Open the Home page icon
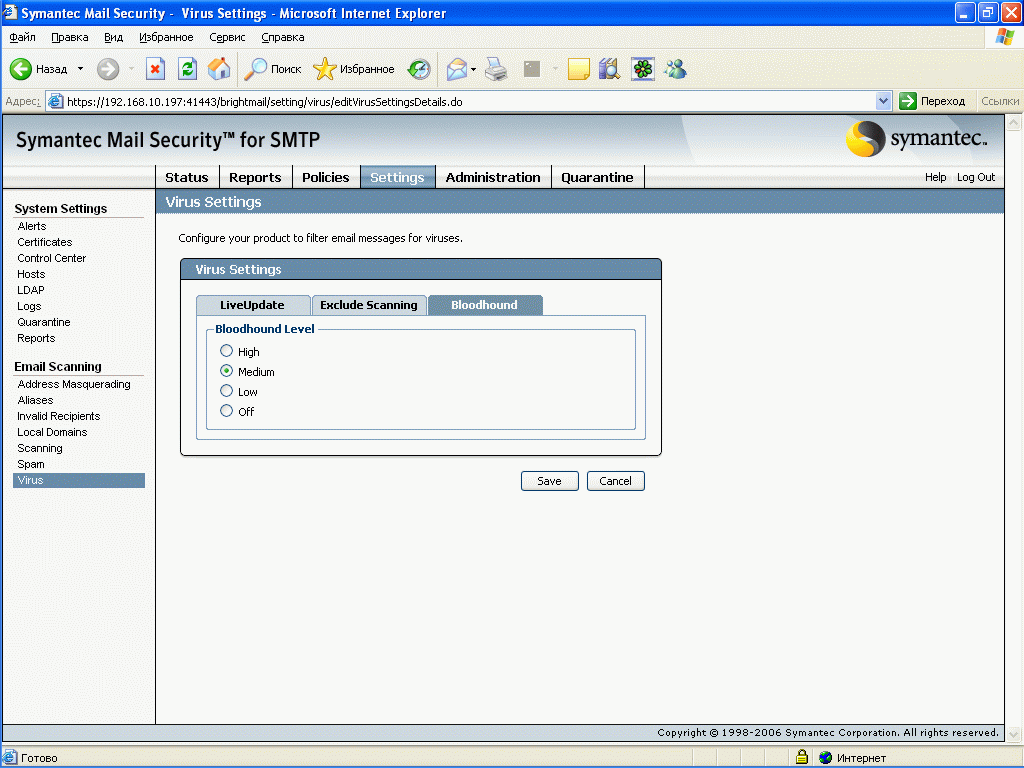The height and width of the screenshot is (768, 1024). (219, 69)
